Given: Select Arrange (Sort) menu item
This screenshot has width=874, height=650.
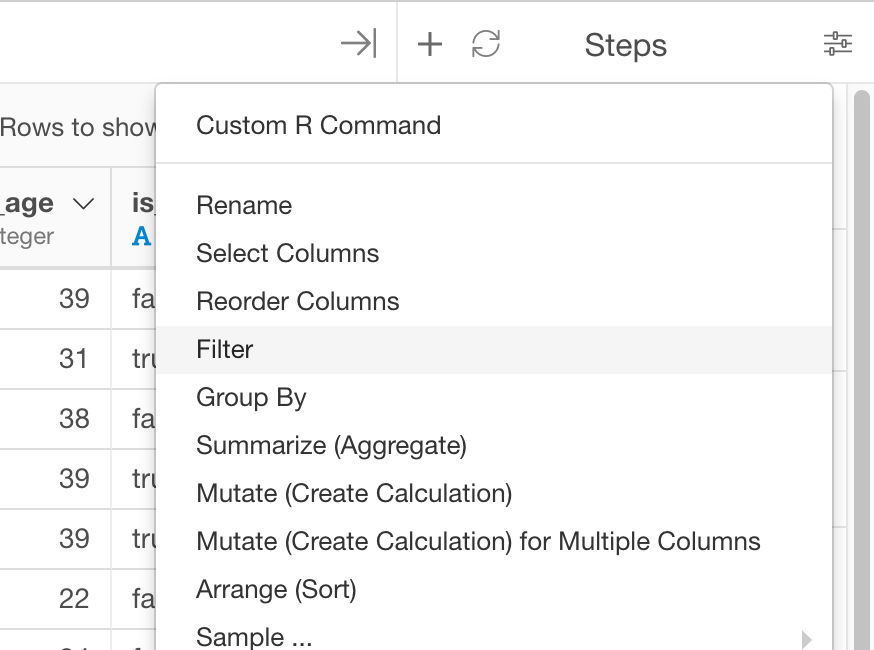Looking at the screenshot, I should click(493, 589).
